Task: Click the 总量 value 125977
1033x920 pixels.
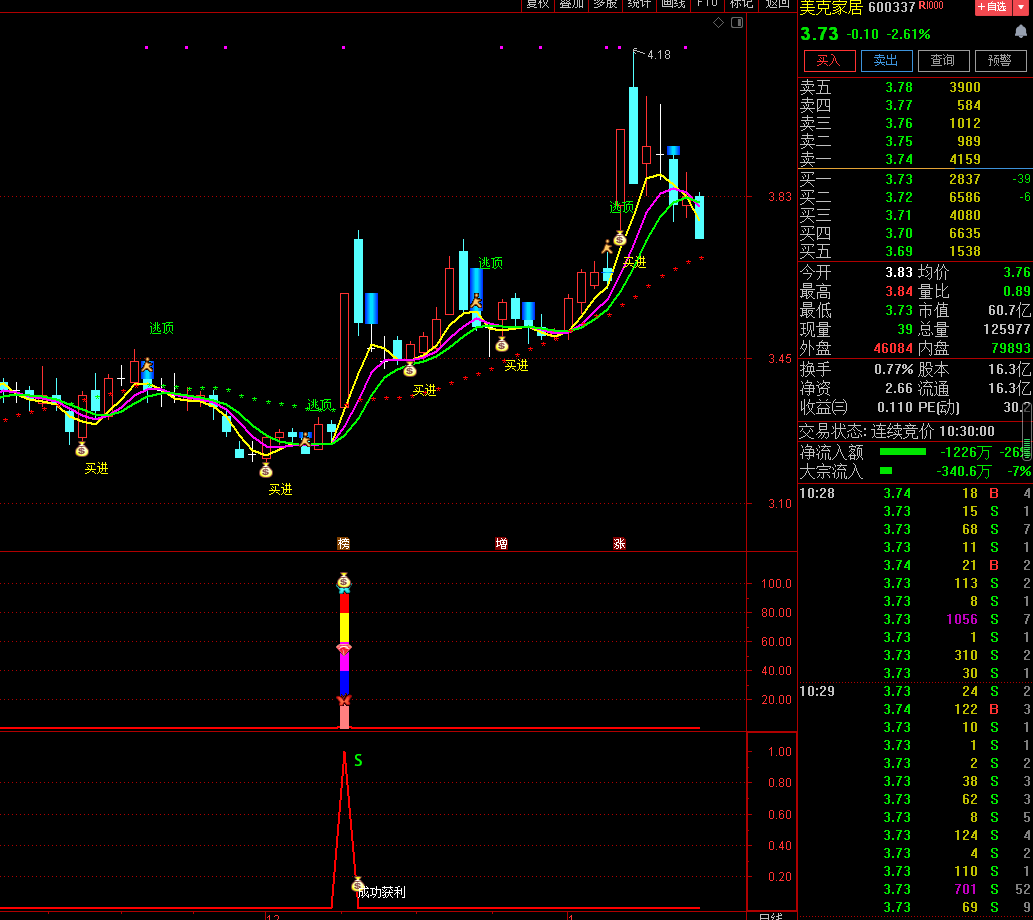Action: pyautogui.click(x=1007, y=329)
